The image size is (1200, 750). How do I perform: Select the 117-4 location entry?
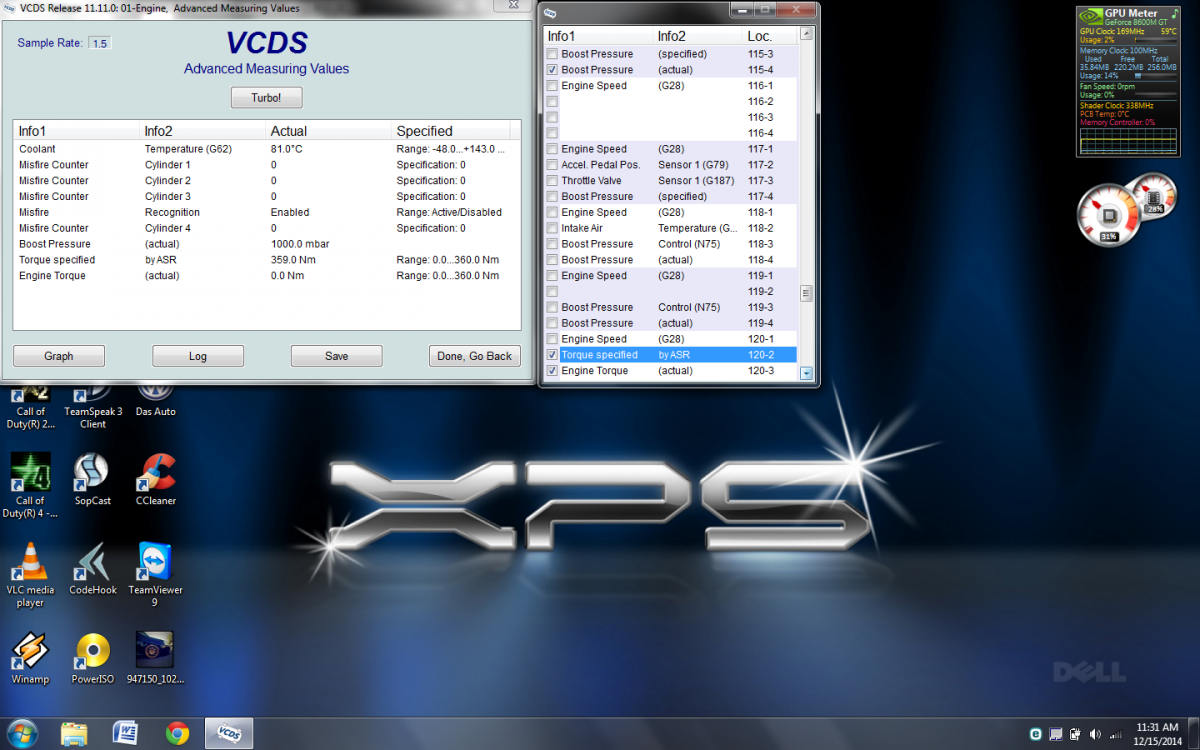click(761, 197)
